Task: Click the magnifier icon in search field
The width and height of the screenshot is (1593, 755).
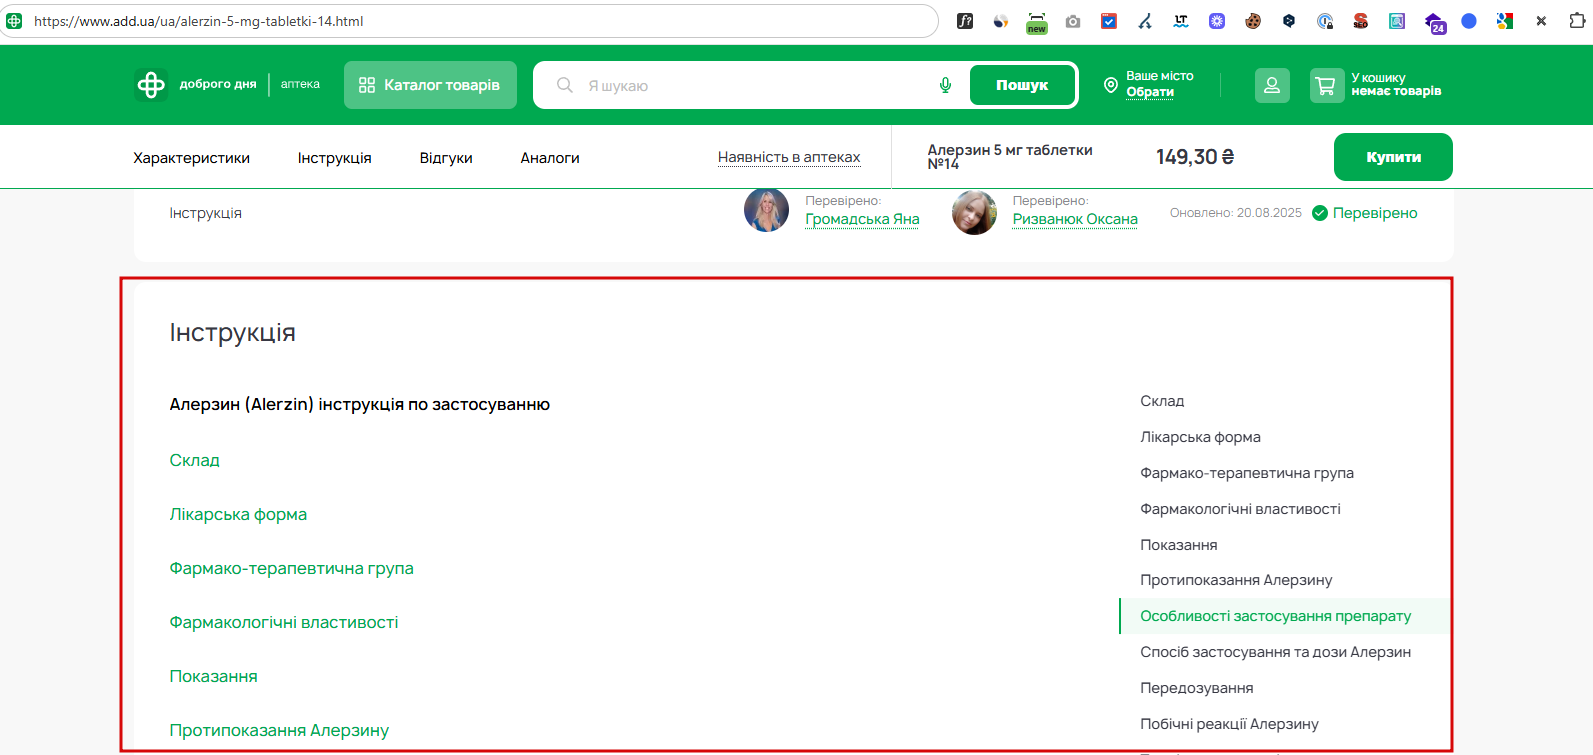Action: [x=565, y=85]
